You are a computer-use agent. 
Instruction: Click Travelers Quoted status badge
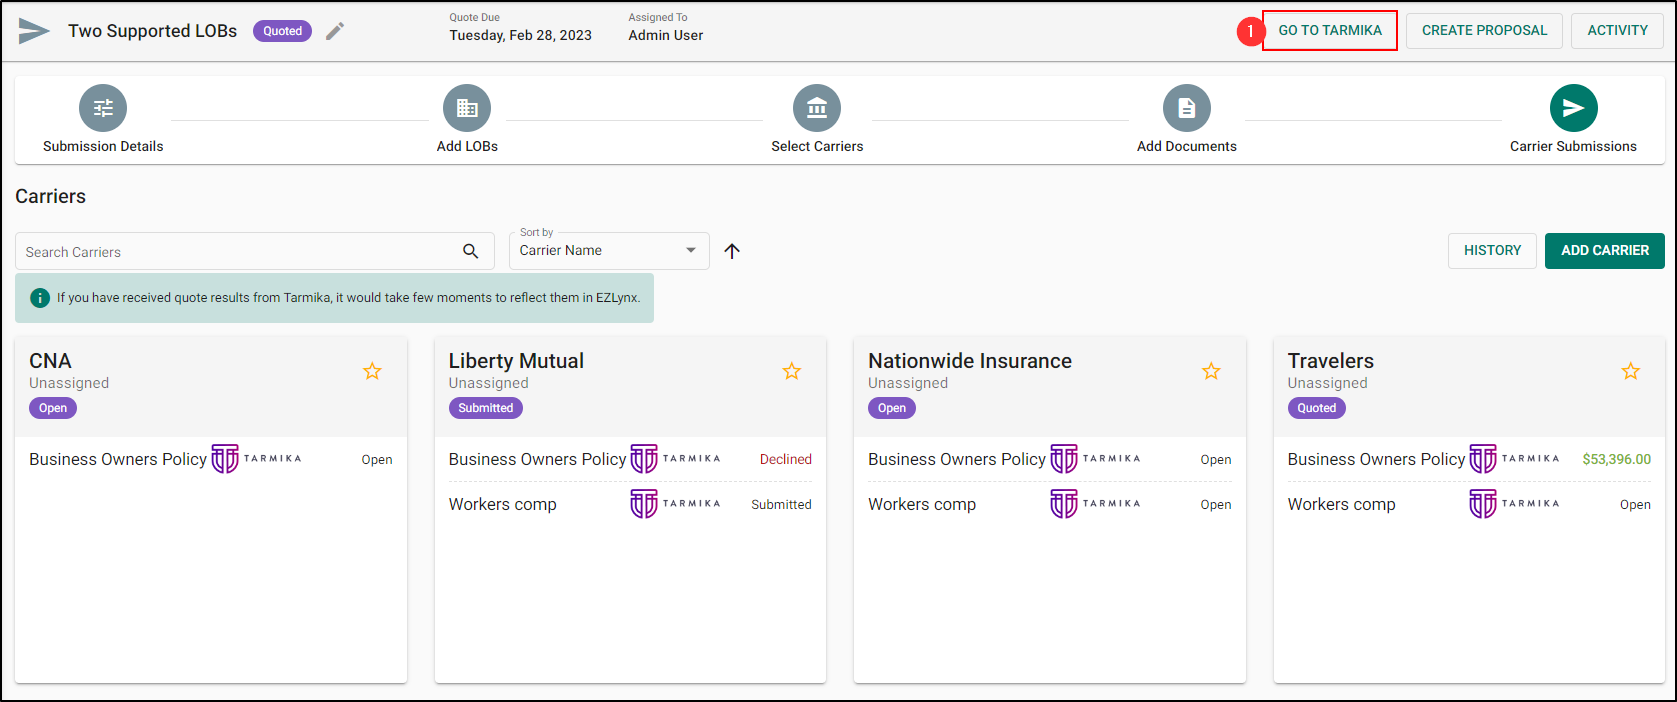click(1317, 408)
